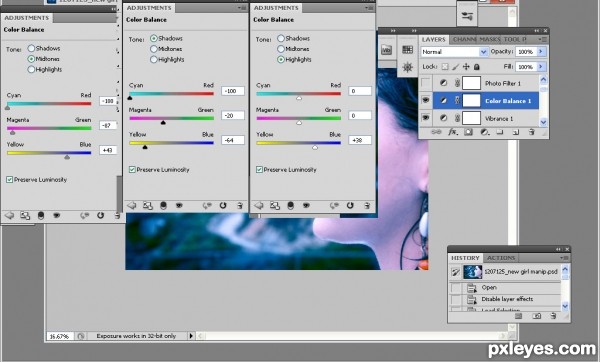Click Yellow-Blue slider in the Highlights-active panel

coord(298,143)
